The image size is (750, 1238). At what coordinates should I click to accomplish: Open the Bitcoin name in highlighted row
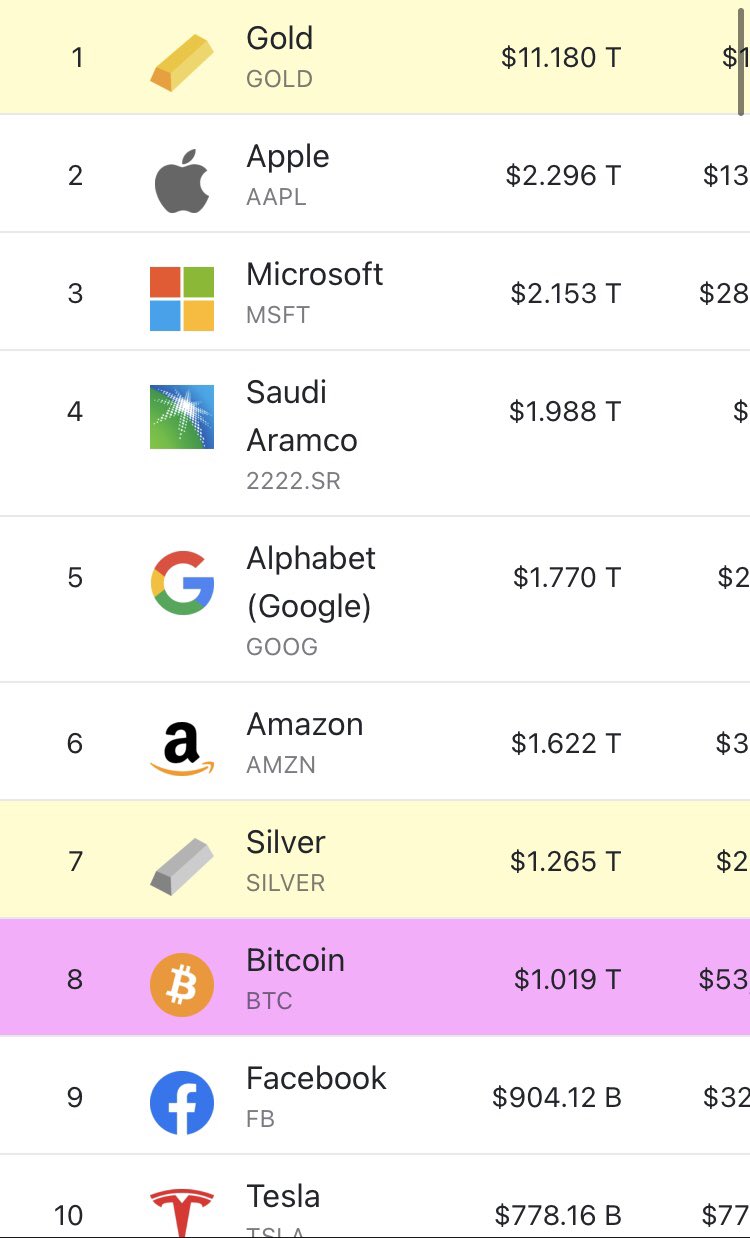pyautogui.click(x=295, y=960)
